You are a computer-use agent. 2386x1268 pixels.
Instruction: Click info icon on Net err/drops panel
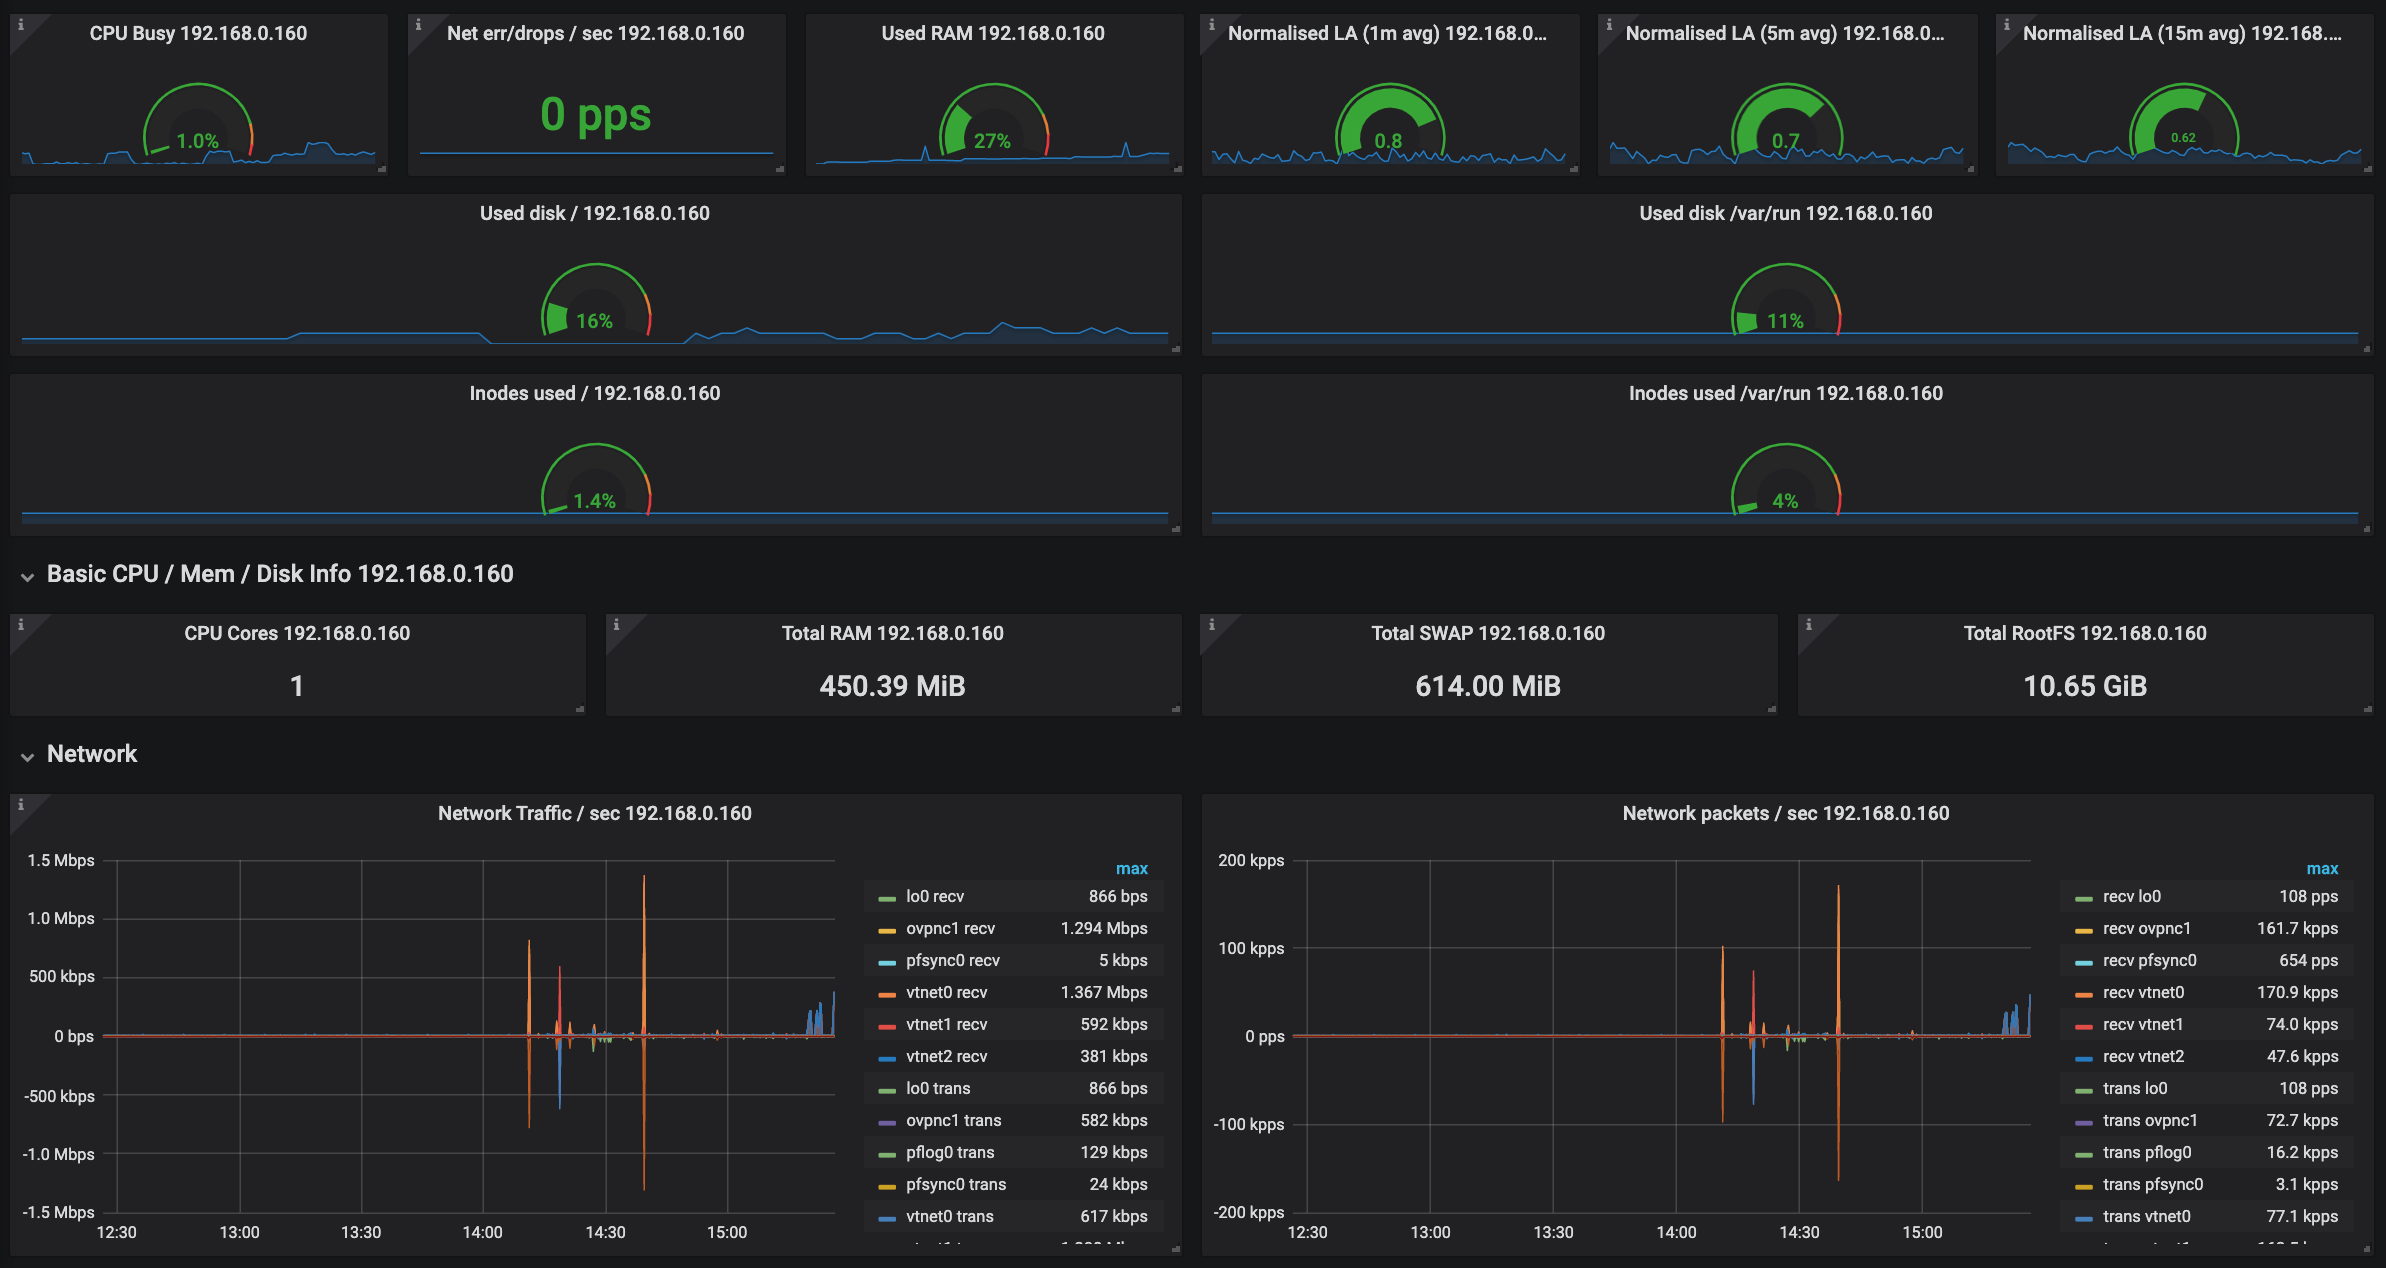(418, 24)
